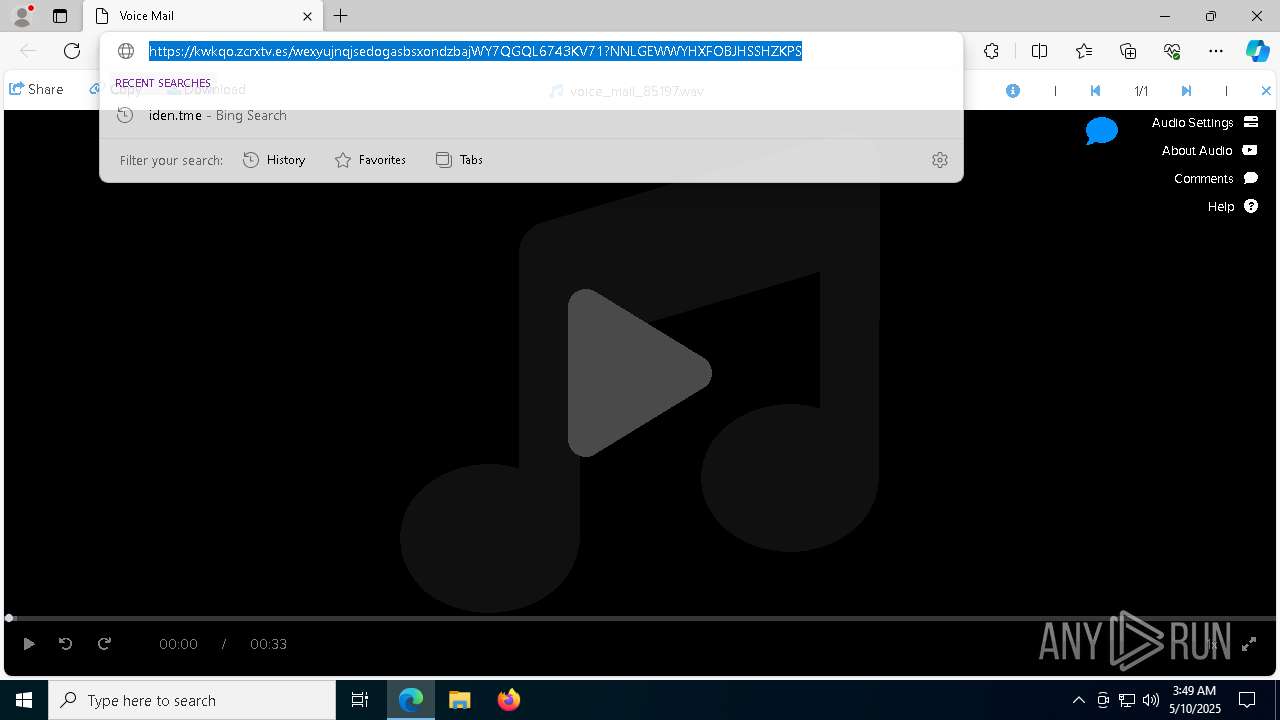Open the Copilot sidebar icon
Screen dimensions: 1280x720
pyautogui.click(x=1257, y=51)
